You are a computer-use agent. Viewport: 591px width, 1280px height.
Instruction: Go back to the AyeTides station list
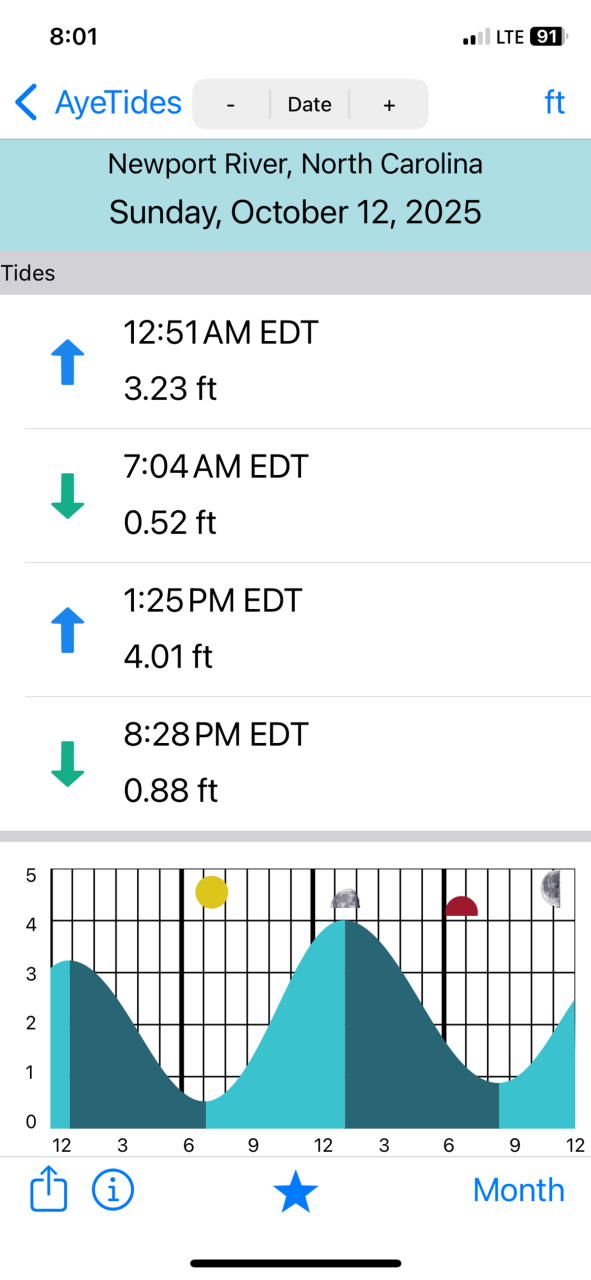tap(115, 102)
